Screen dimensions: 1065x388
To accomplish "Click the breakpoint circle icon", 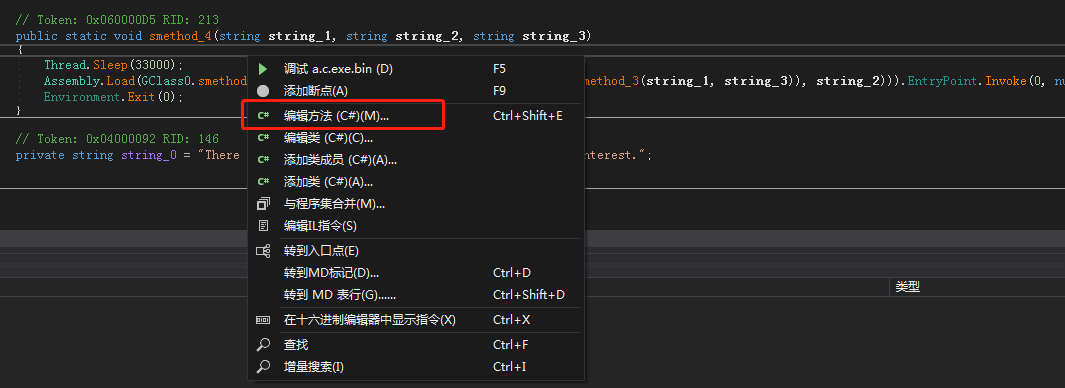I will [263, 90].
